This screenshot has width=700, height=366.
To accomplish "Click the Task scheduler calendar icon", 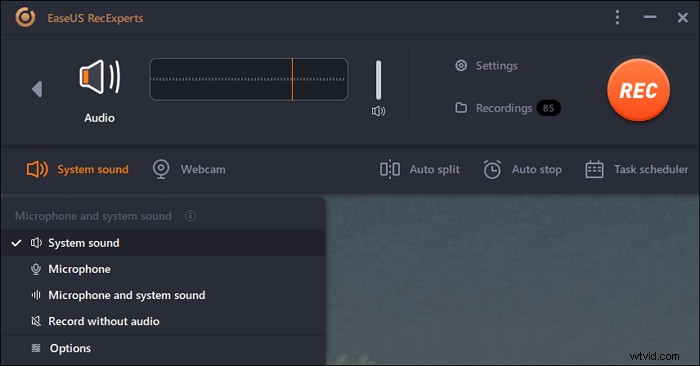I will coord(594,170).
